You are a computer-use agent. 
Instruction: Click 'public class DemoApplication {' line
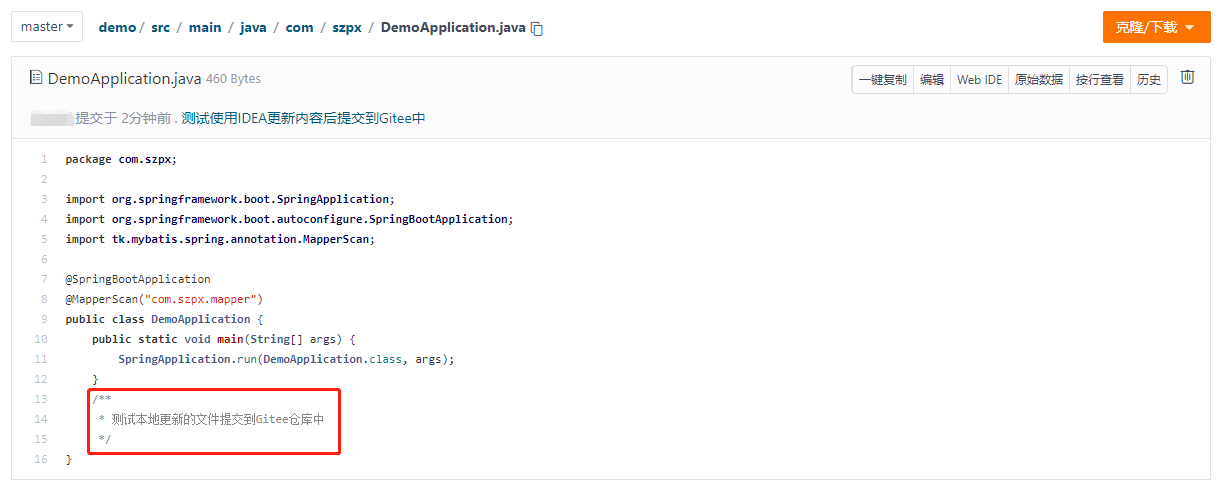pyautogui.click(x=164, y=319)
